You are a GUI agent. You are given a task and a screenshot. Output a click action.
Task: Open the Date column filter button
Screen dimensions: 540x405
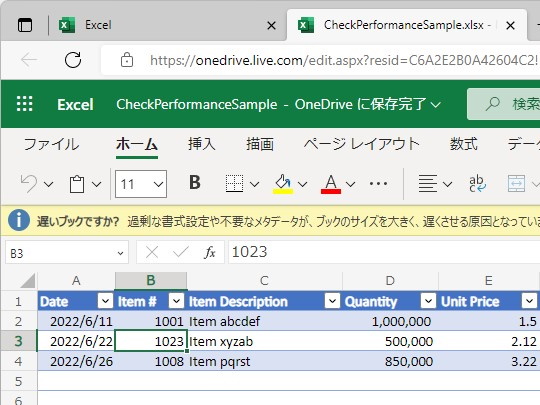(105, 301)
